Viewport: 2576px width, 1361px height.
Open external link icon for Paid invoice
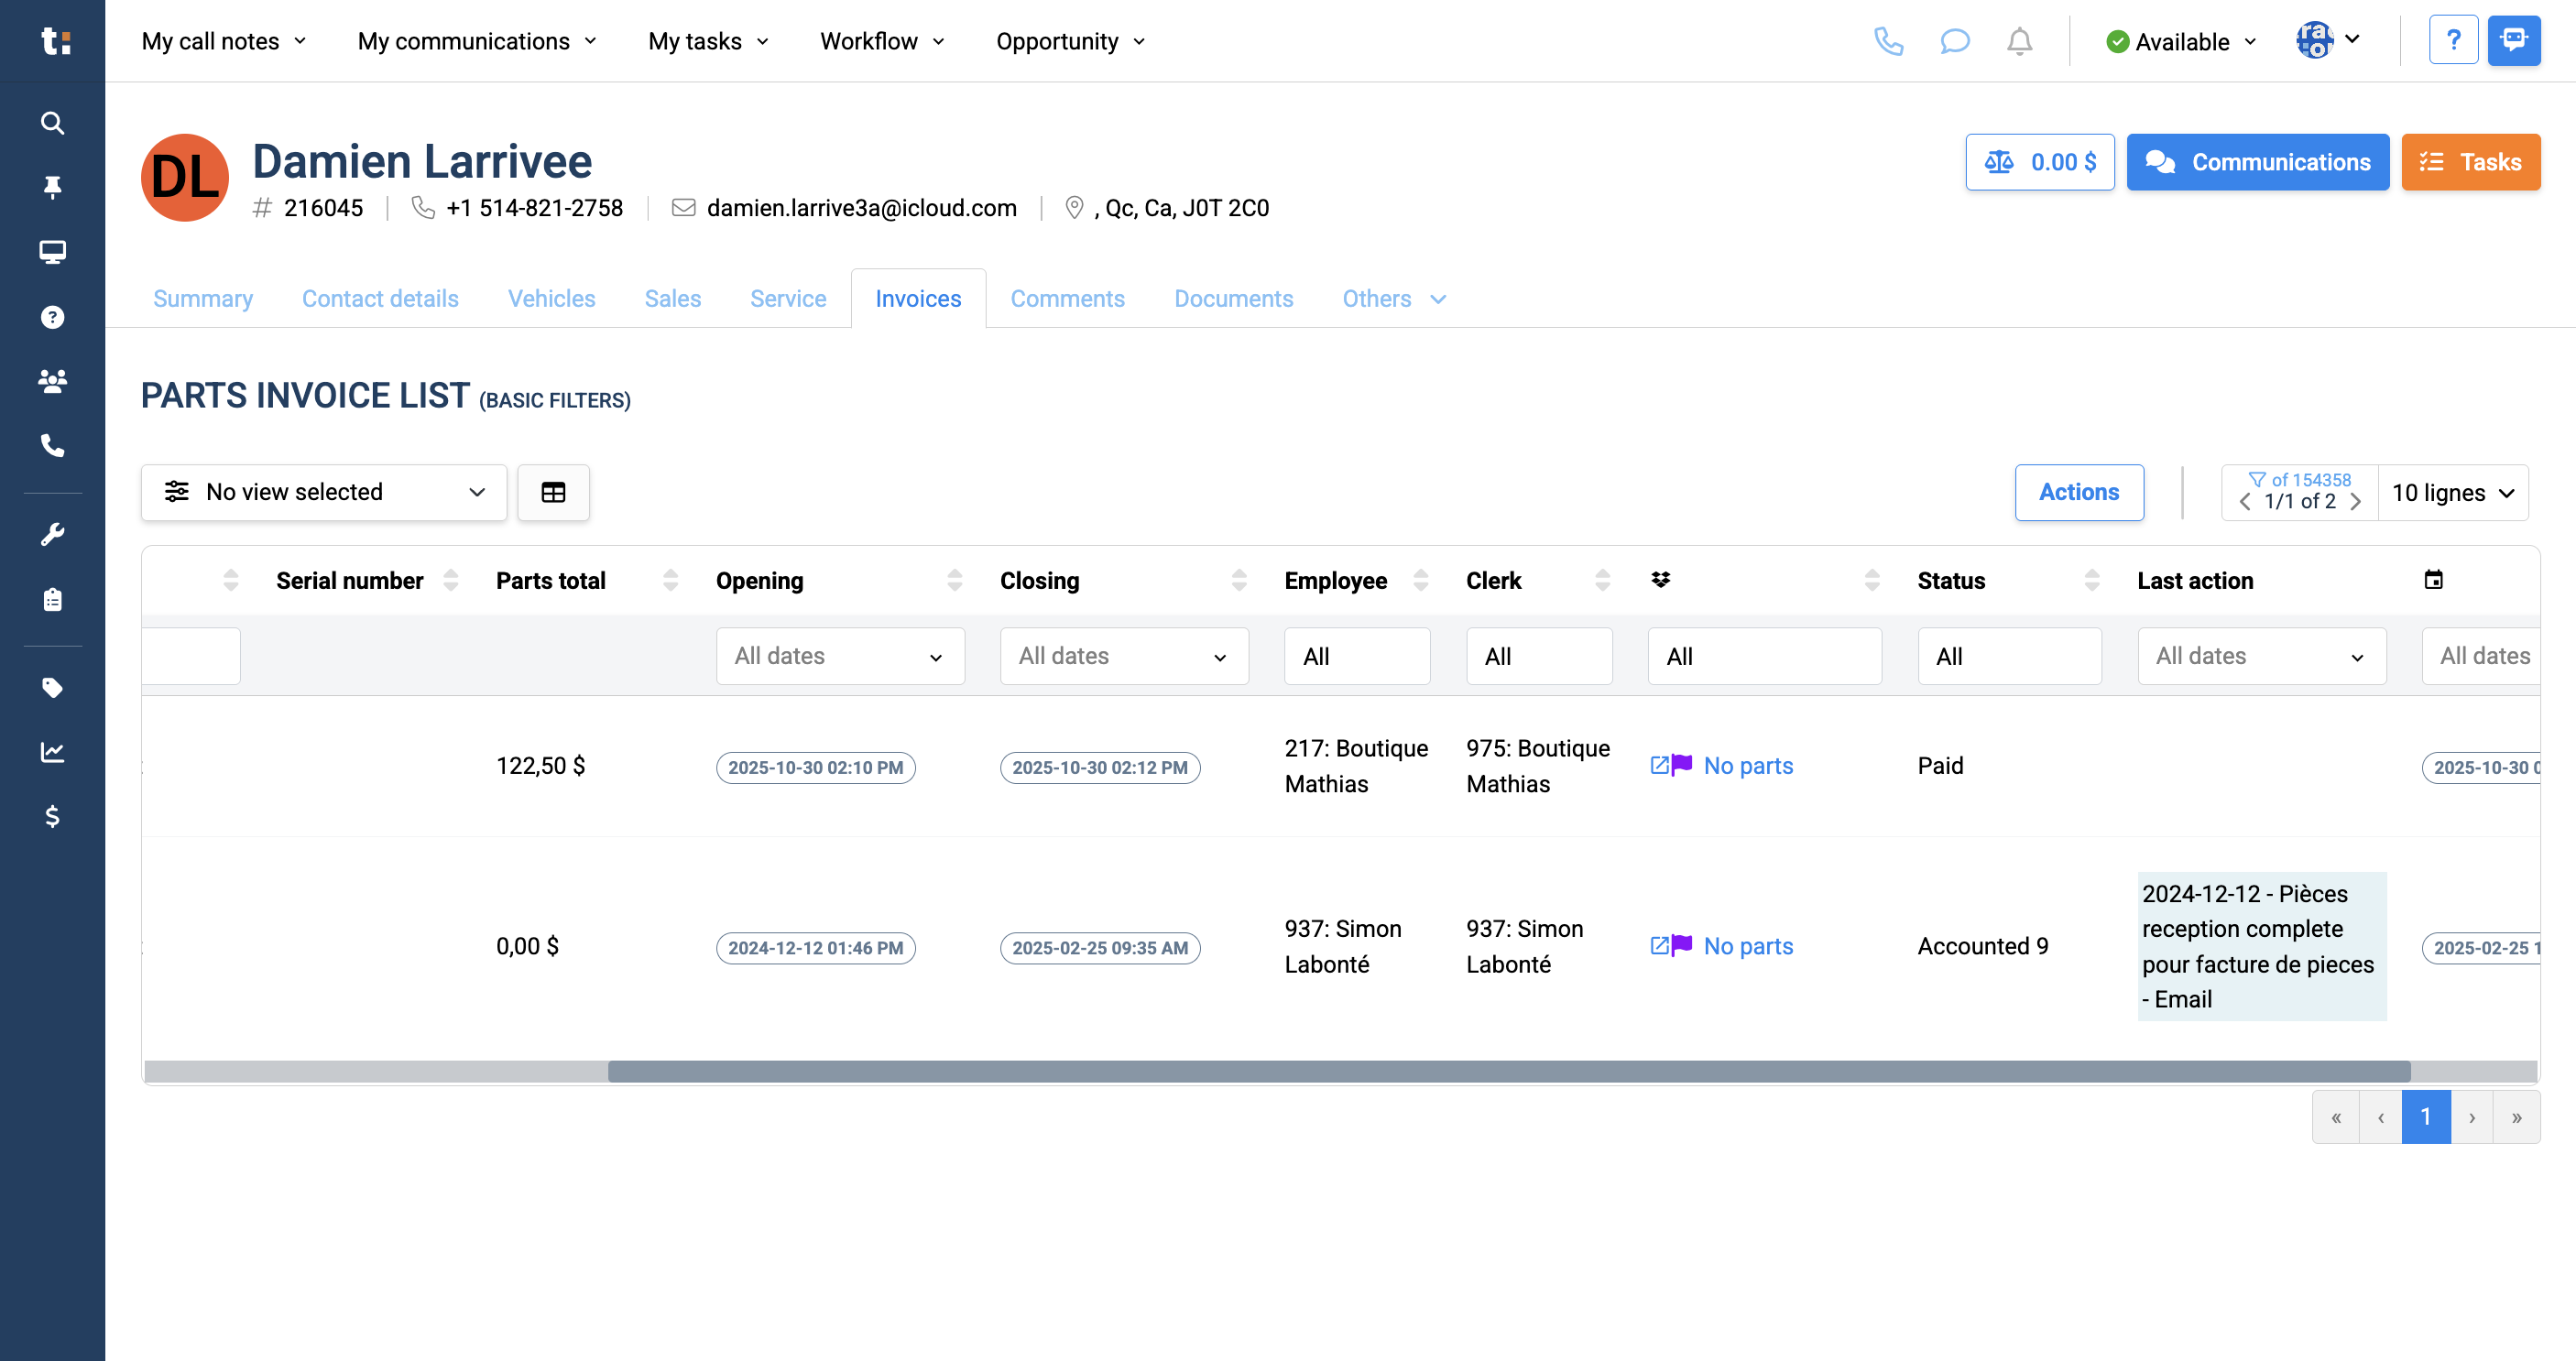[1659, 765]
